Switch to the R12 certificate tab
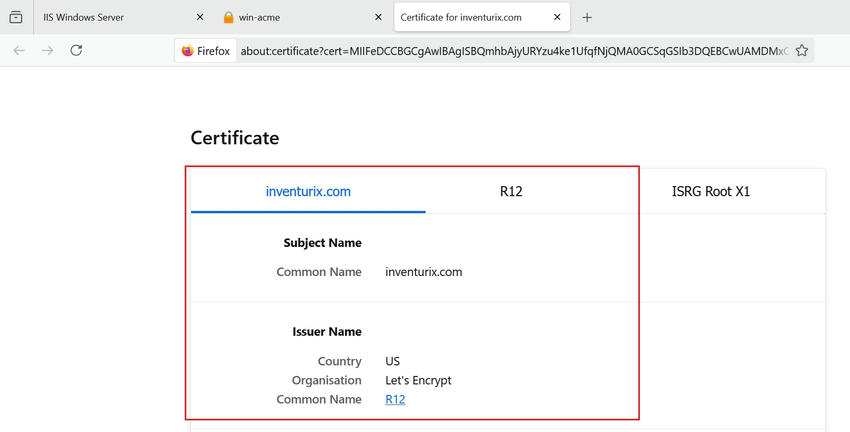 (x=511, y=191)
